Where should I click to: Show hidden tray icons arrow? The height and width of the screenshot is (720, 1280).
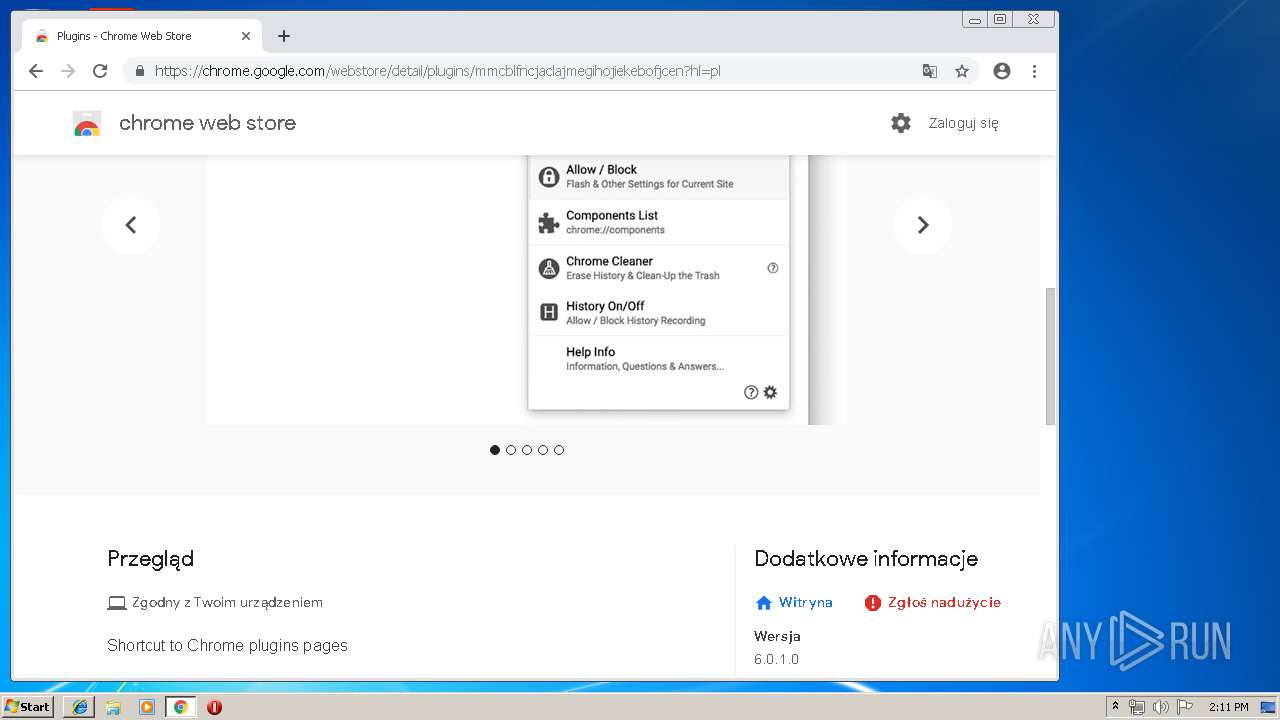[x=1115, y=706]
